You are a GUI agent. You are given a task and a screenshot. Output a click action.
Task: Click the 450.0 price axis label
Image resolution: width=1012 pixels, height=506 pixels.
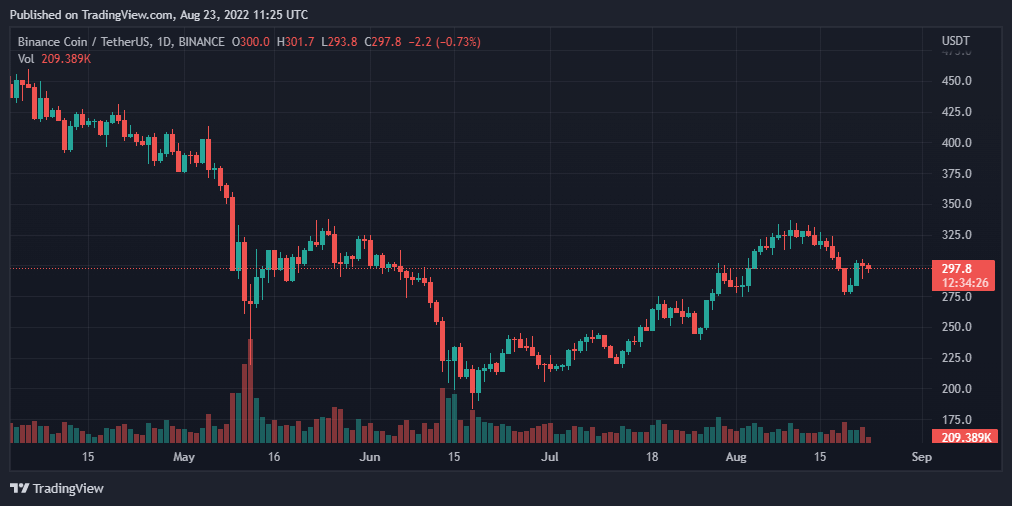[956, 81]
